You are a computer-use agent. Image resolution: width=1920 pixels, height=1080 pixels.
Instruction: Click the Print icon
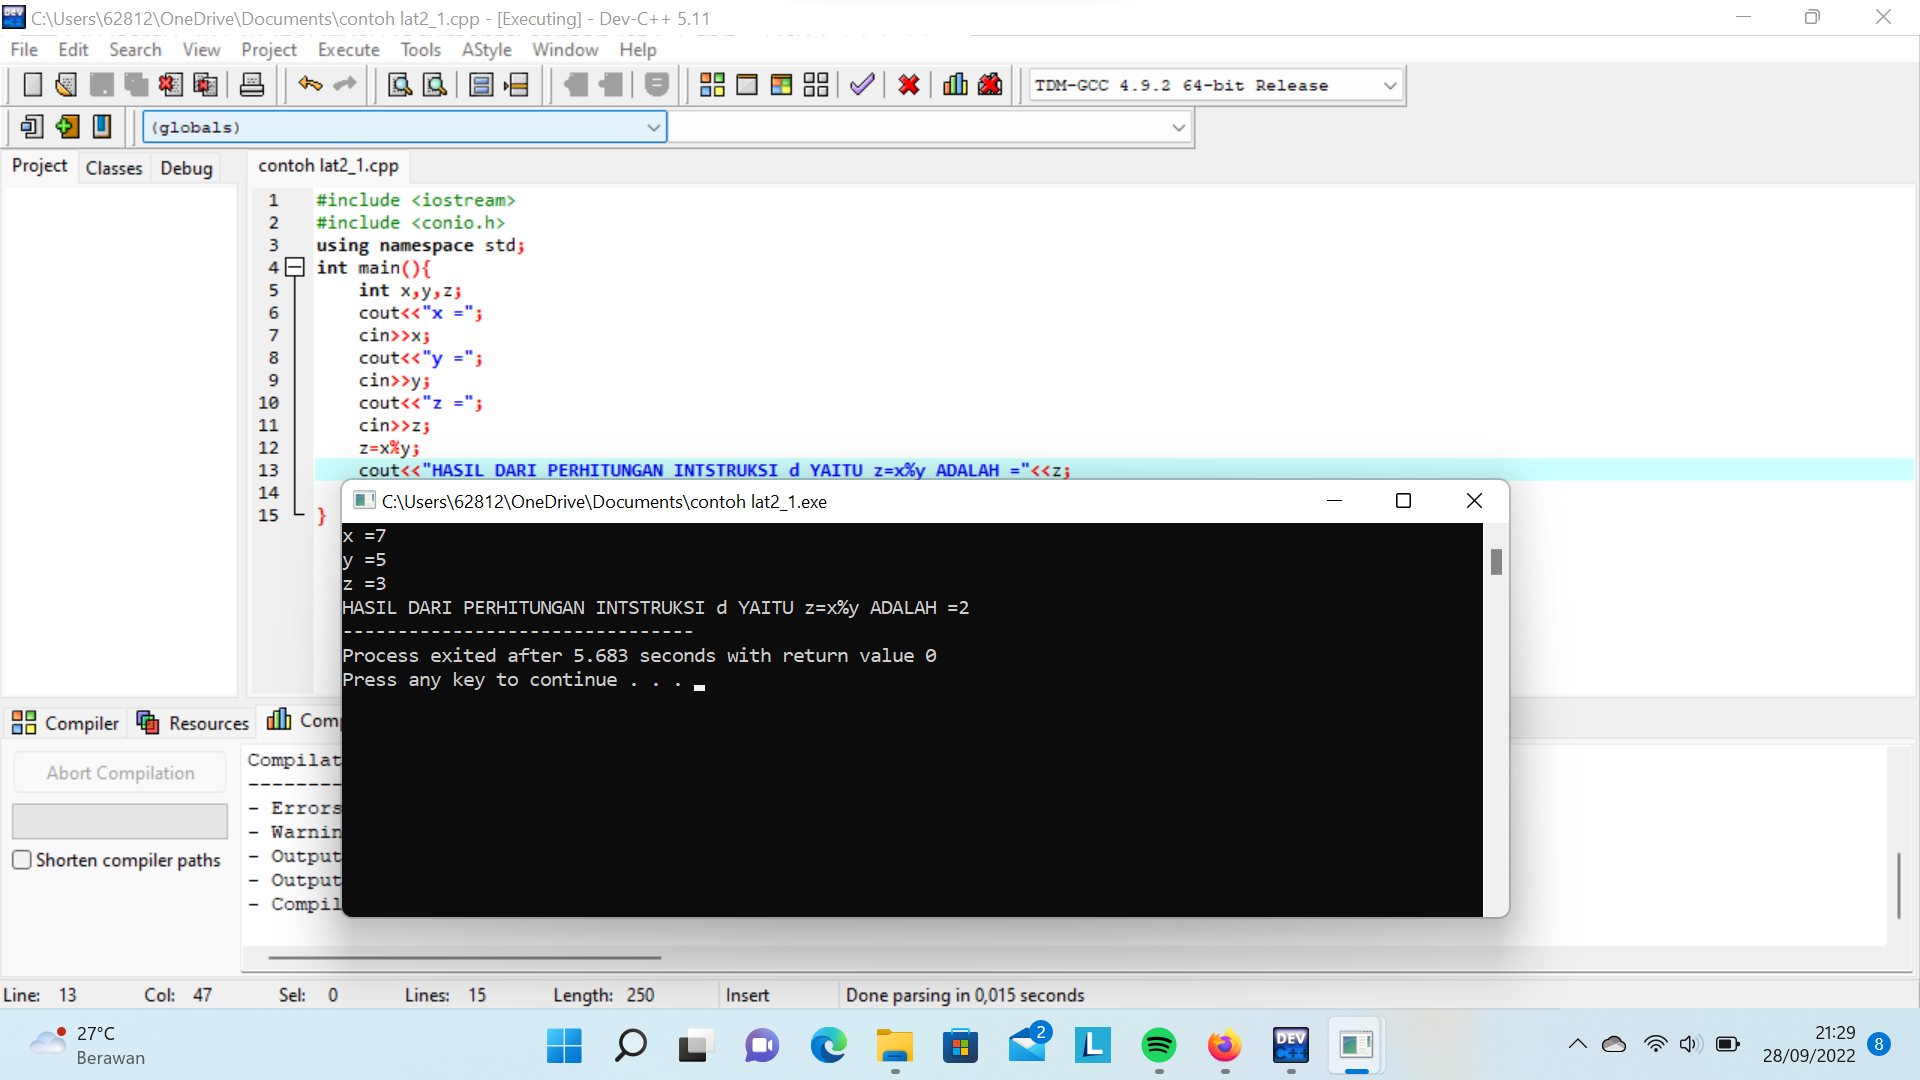tap(252, 85)
